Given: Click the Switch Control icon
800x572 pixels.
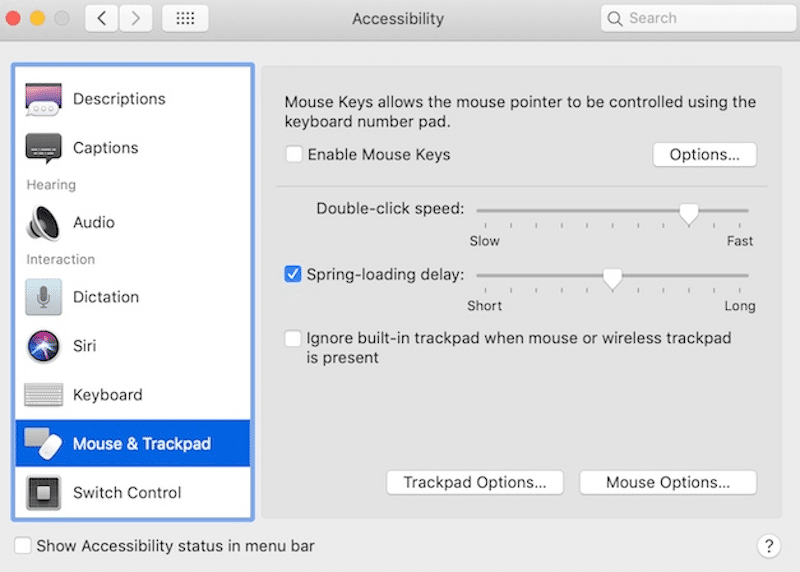Looking at the screenshot, I should point(43,492).
